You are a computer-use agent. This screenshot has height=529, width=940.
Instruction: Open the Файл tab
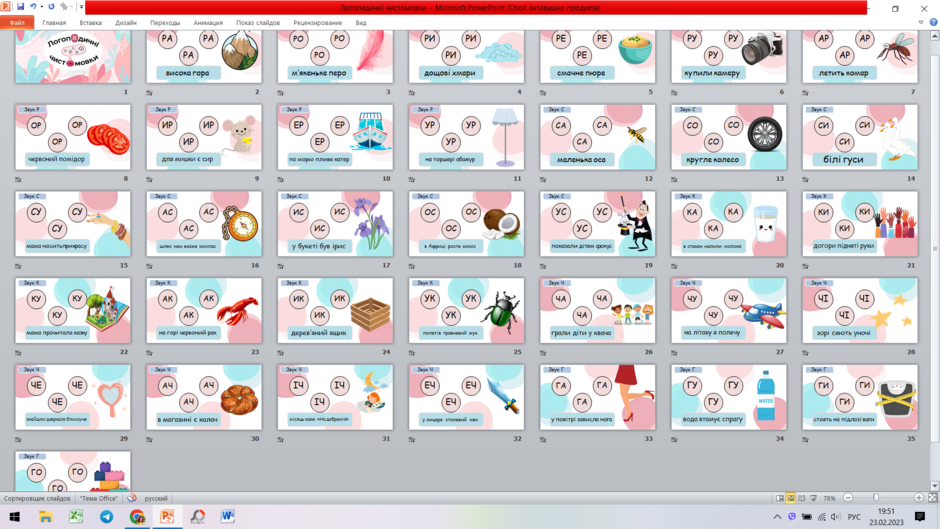17,23
